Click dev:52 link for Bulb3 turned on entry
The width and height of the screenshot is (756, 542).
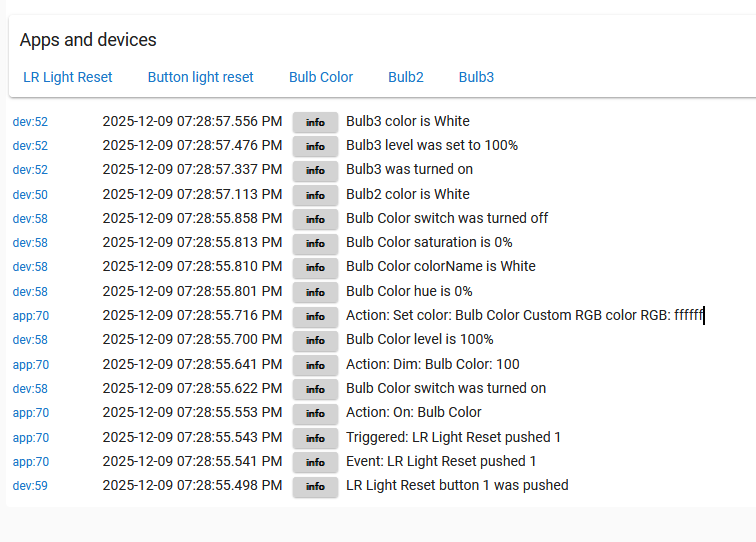[30, 170]
